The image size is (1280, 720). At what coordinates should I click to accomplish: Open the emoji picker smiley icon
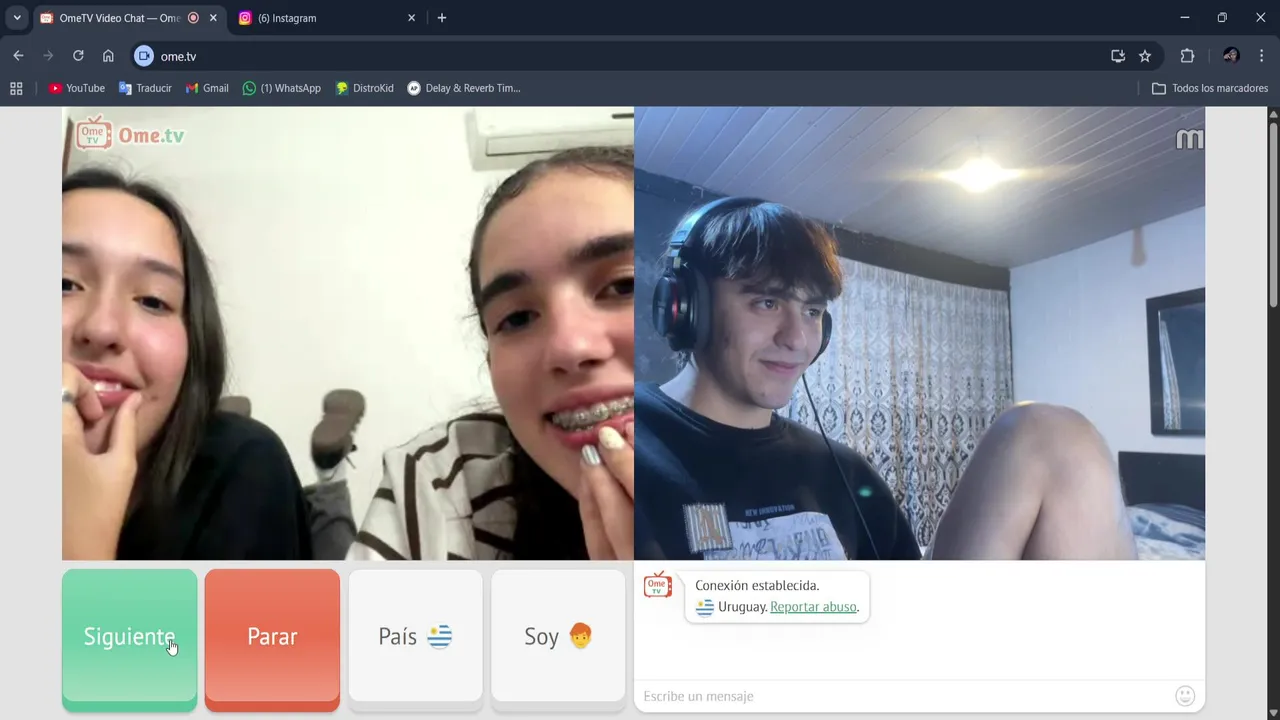pos(1185,696)
